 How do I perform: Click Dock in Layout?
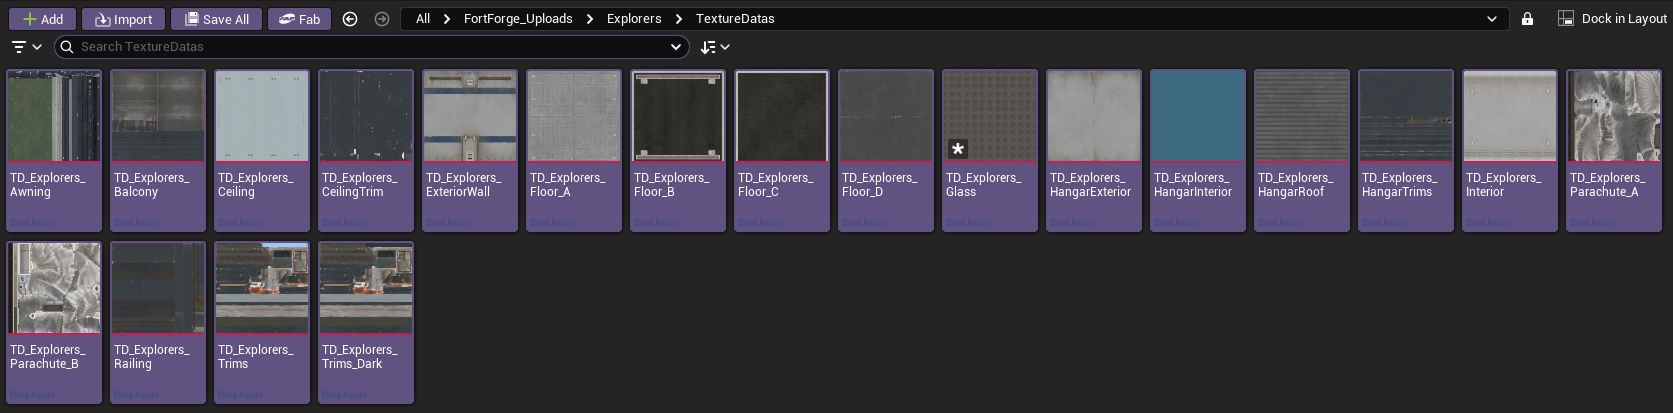click(x=1612, y=19)
